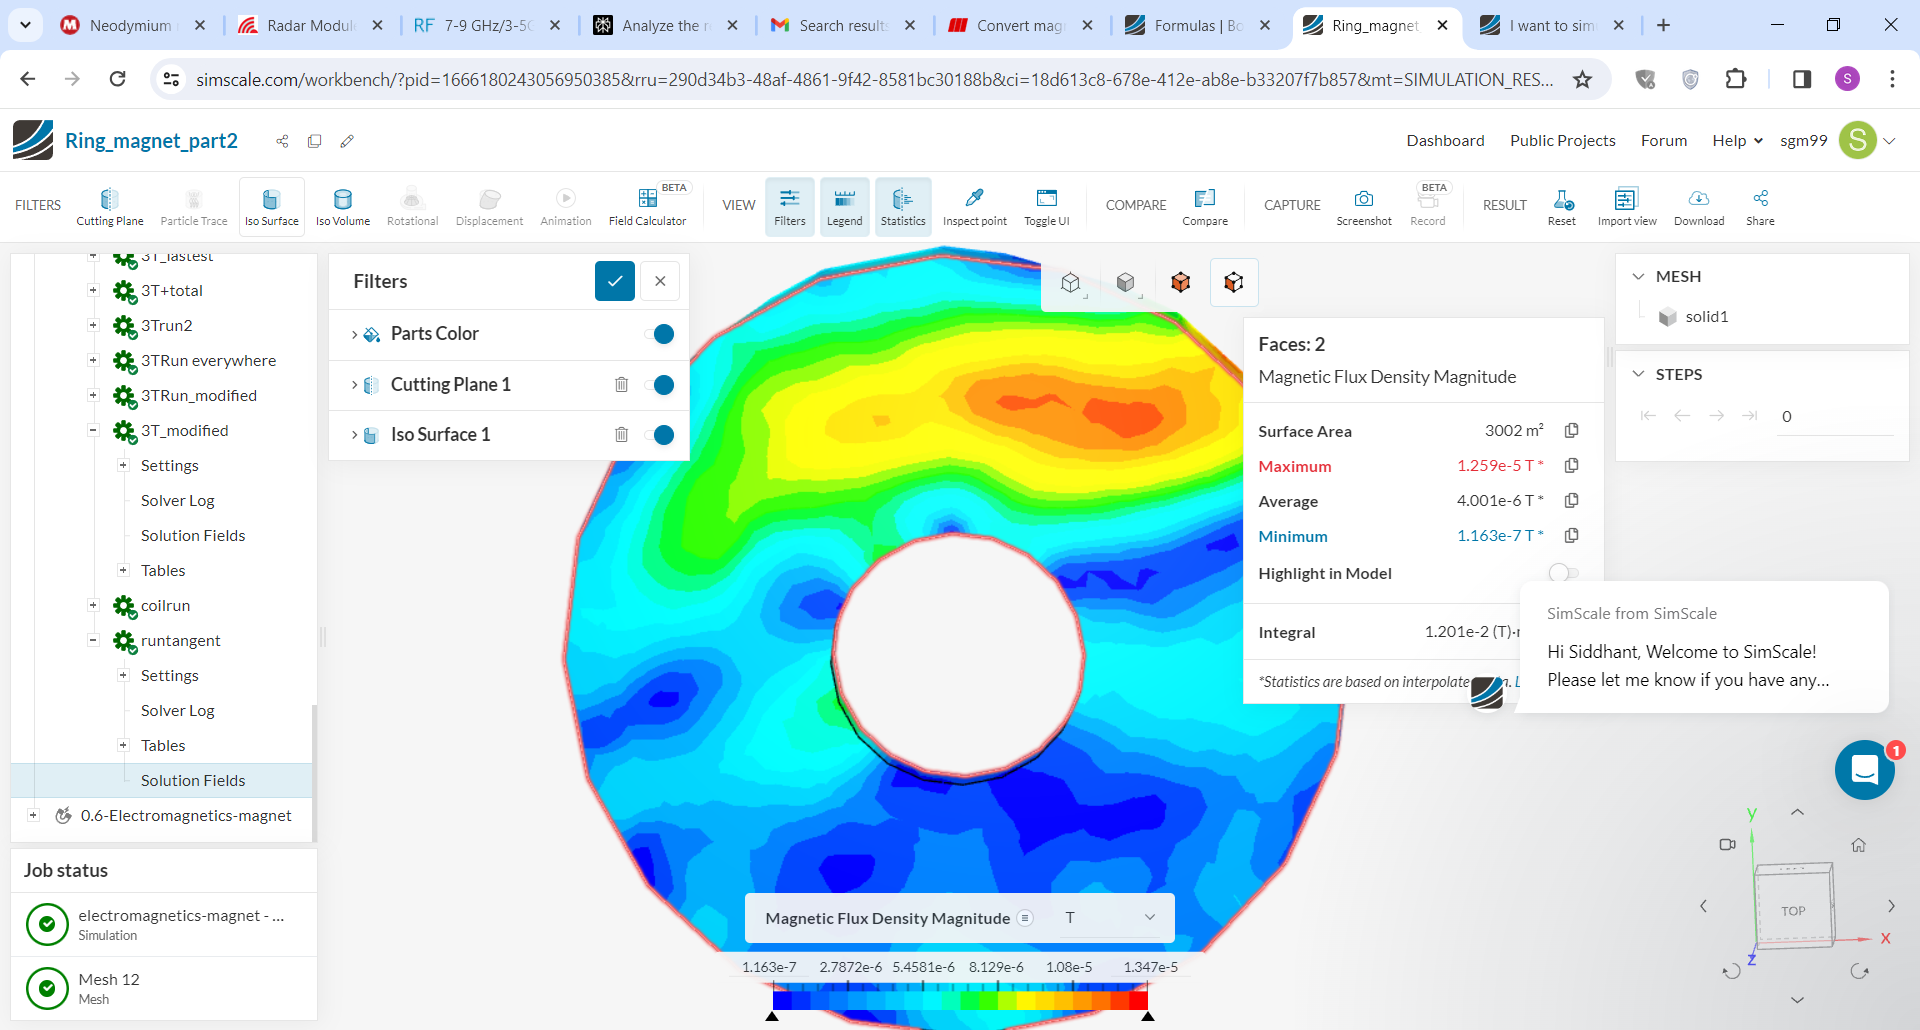The image size is (1920, 1030).
Task: Toggle Cutting Plane 1 visibility switch
Action: [x=661, y=385]
